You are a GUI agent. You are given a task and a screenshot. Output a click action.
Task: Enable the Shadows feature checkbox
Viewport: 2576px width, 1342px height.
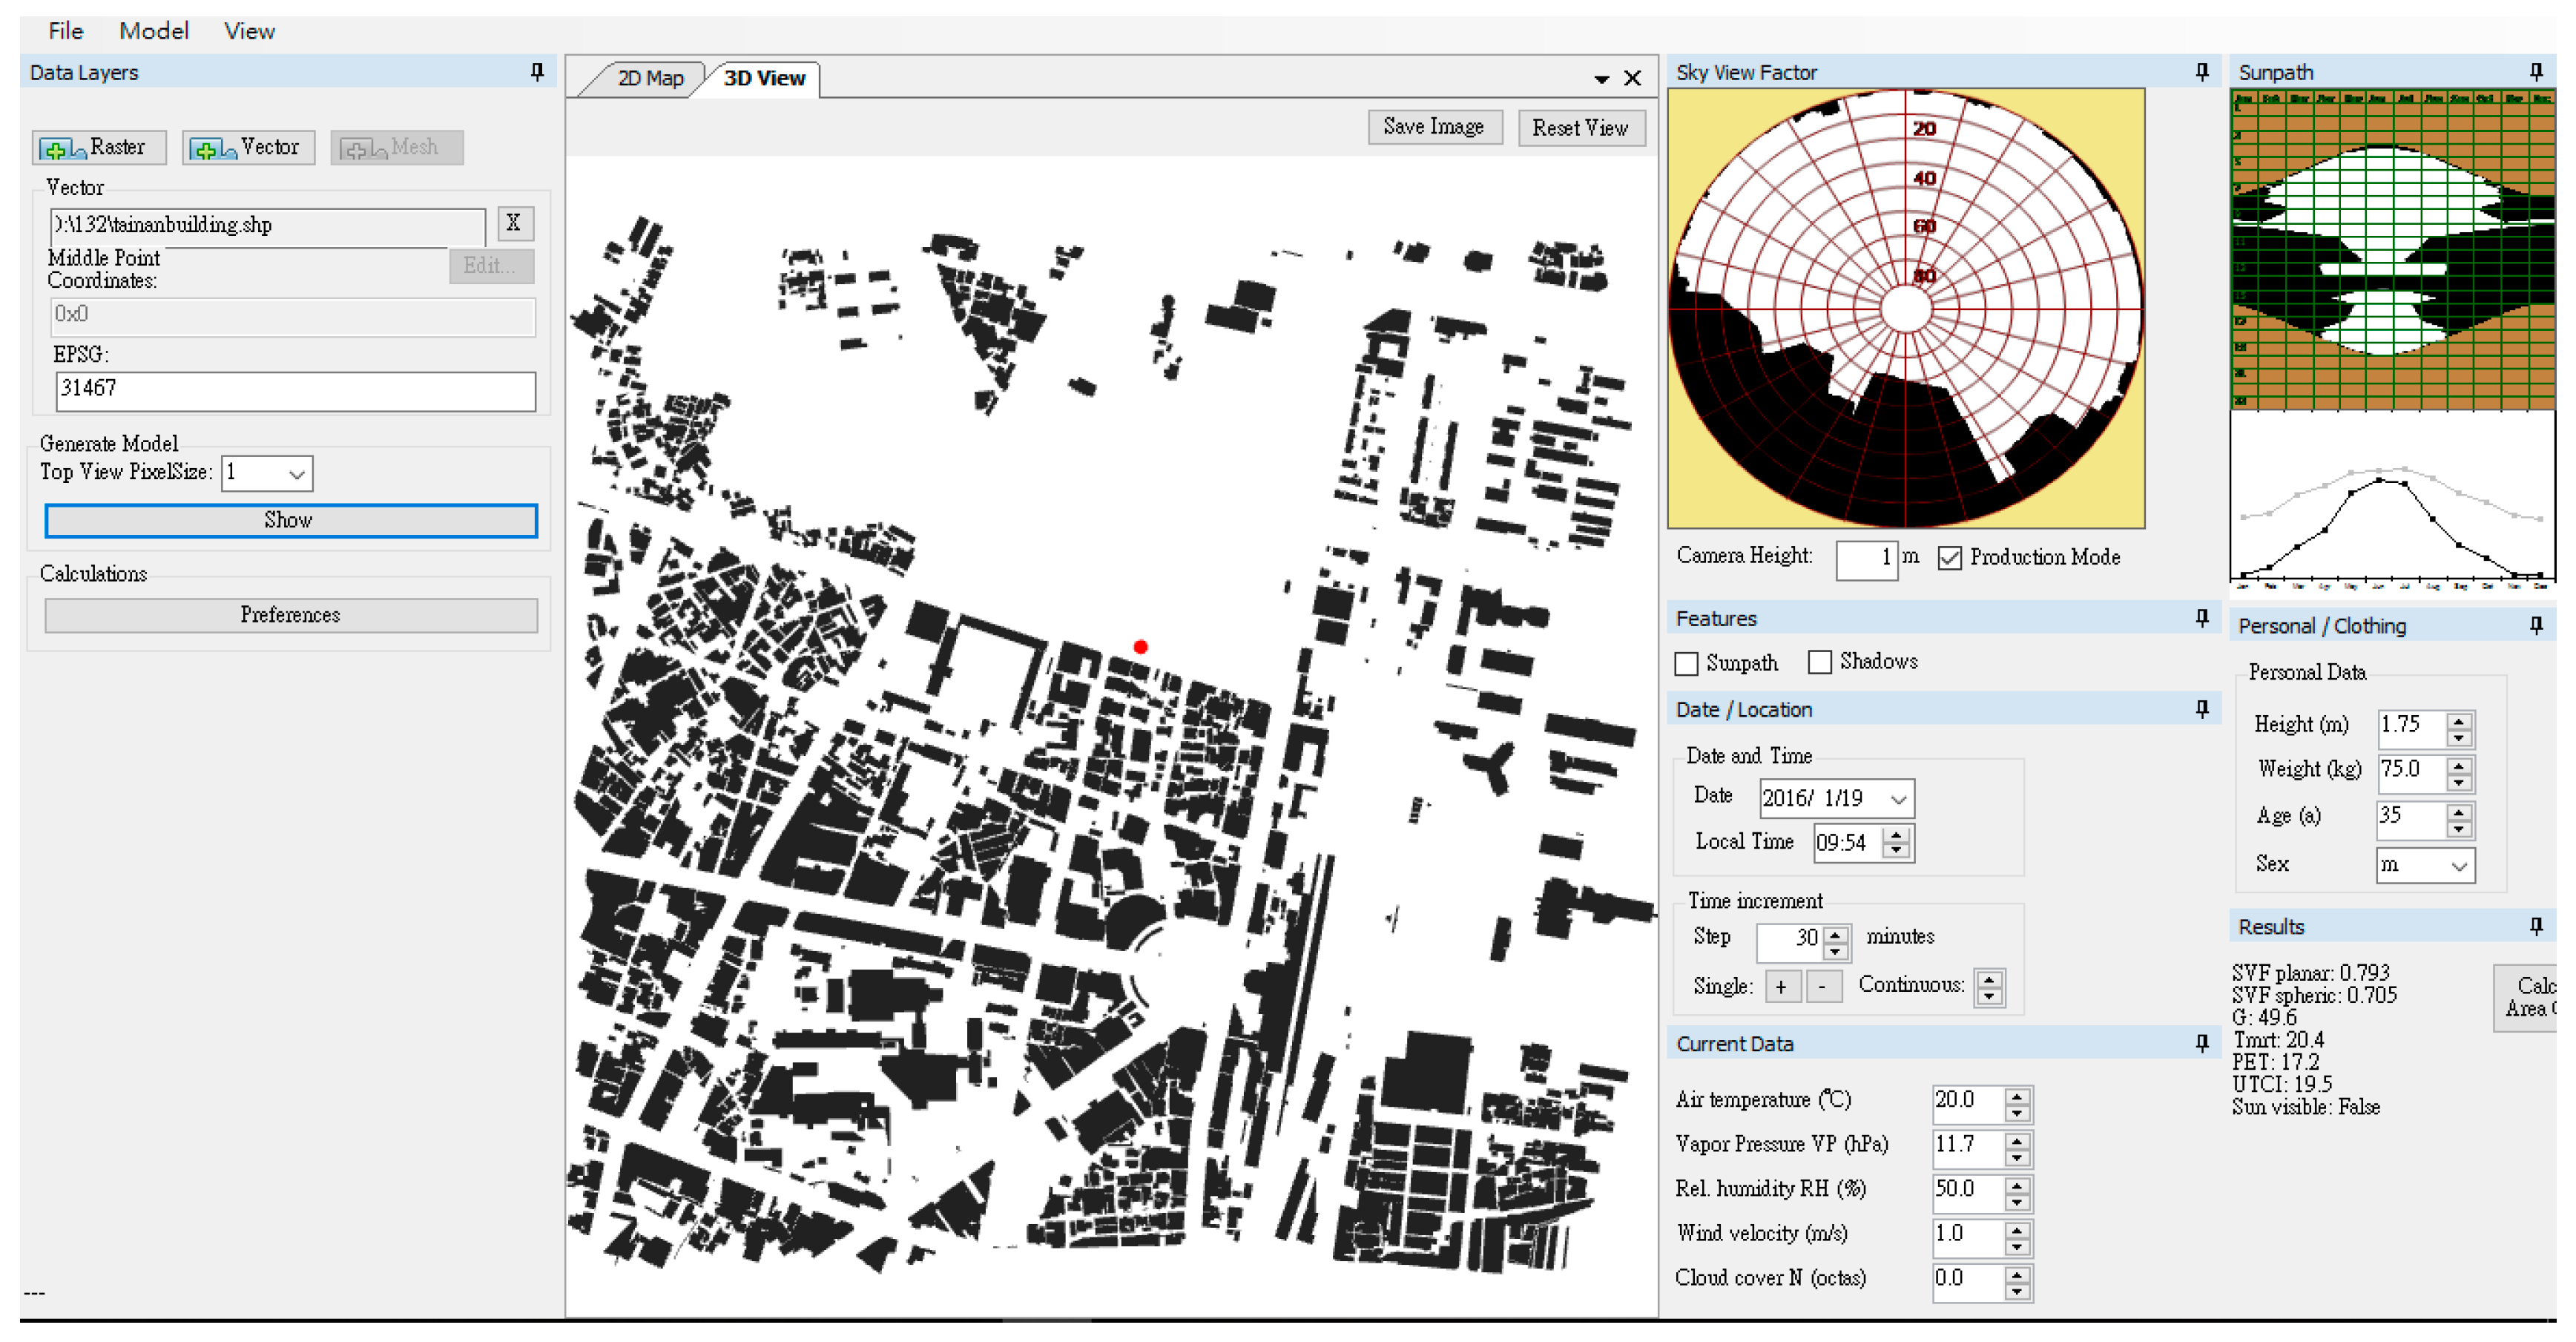coord(1820,662)
